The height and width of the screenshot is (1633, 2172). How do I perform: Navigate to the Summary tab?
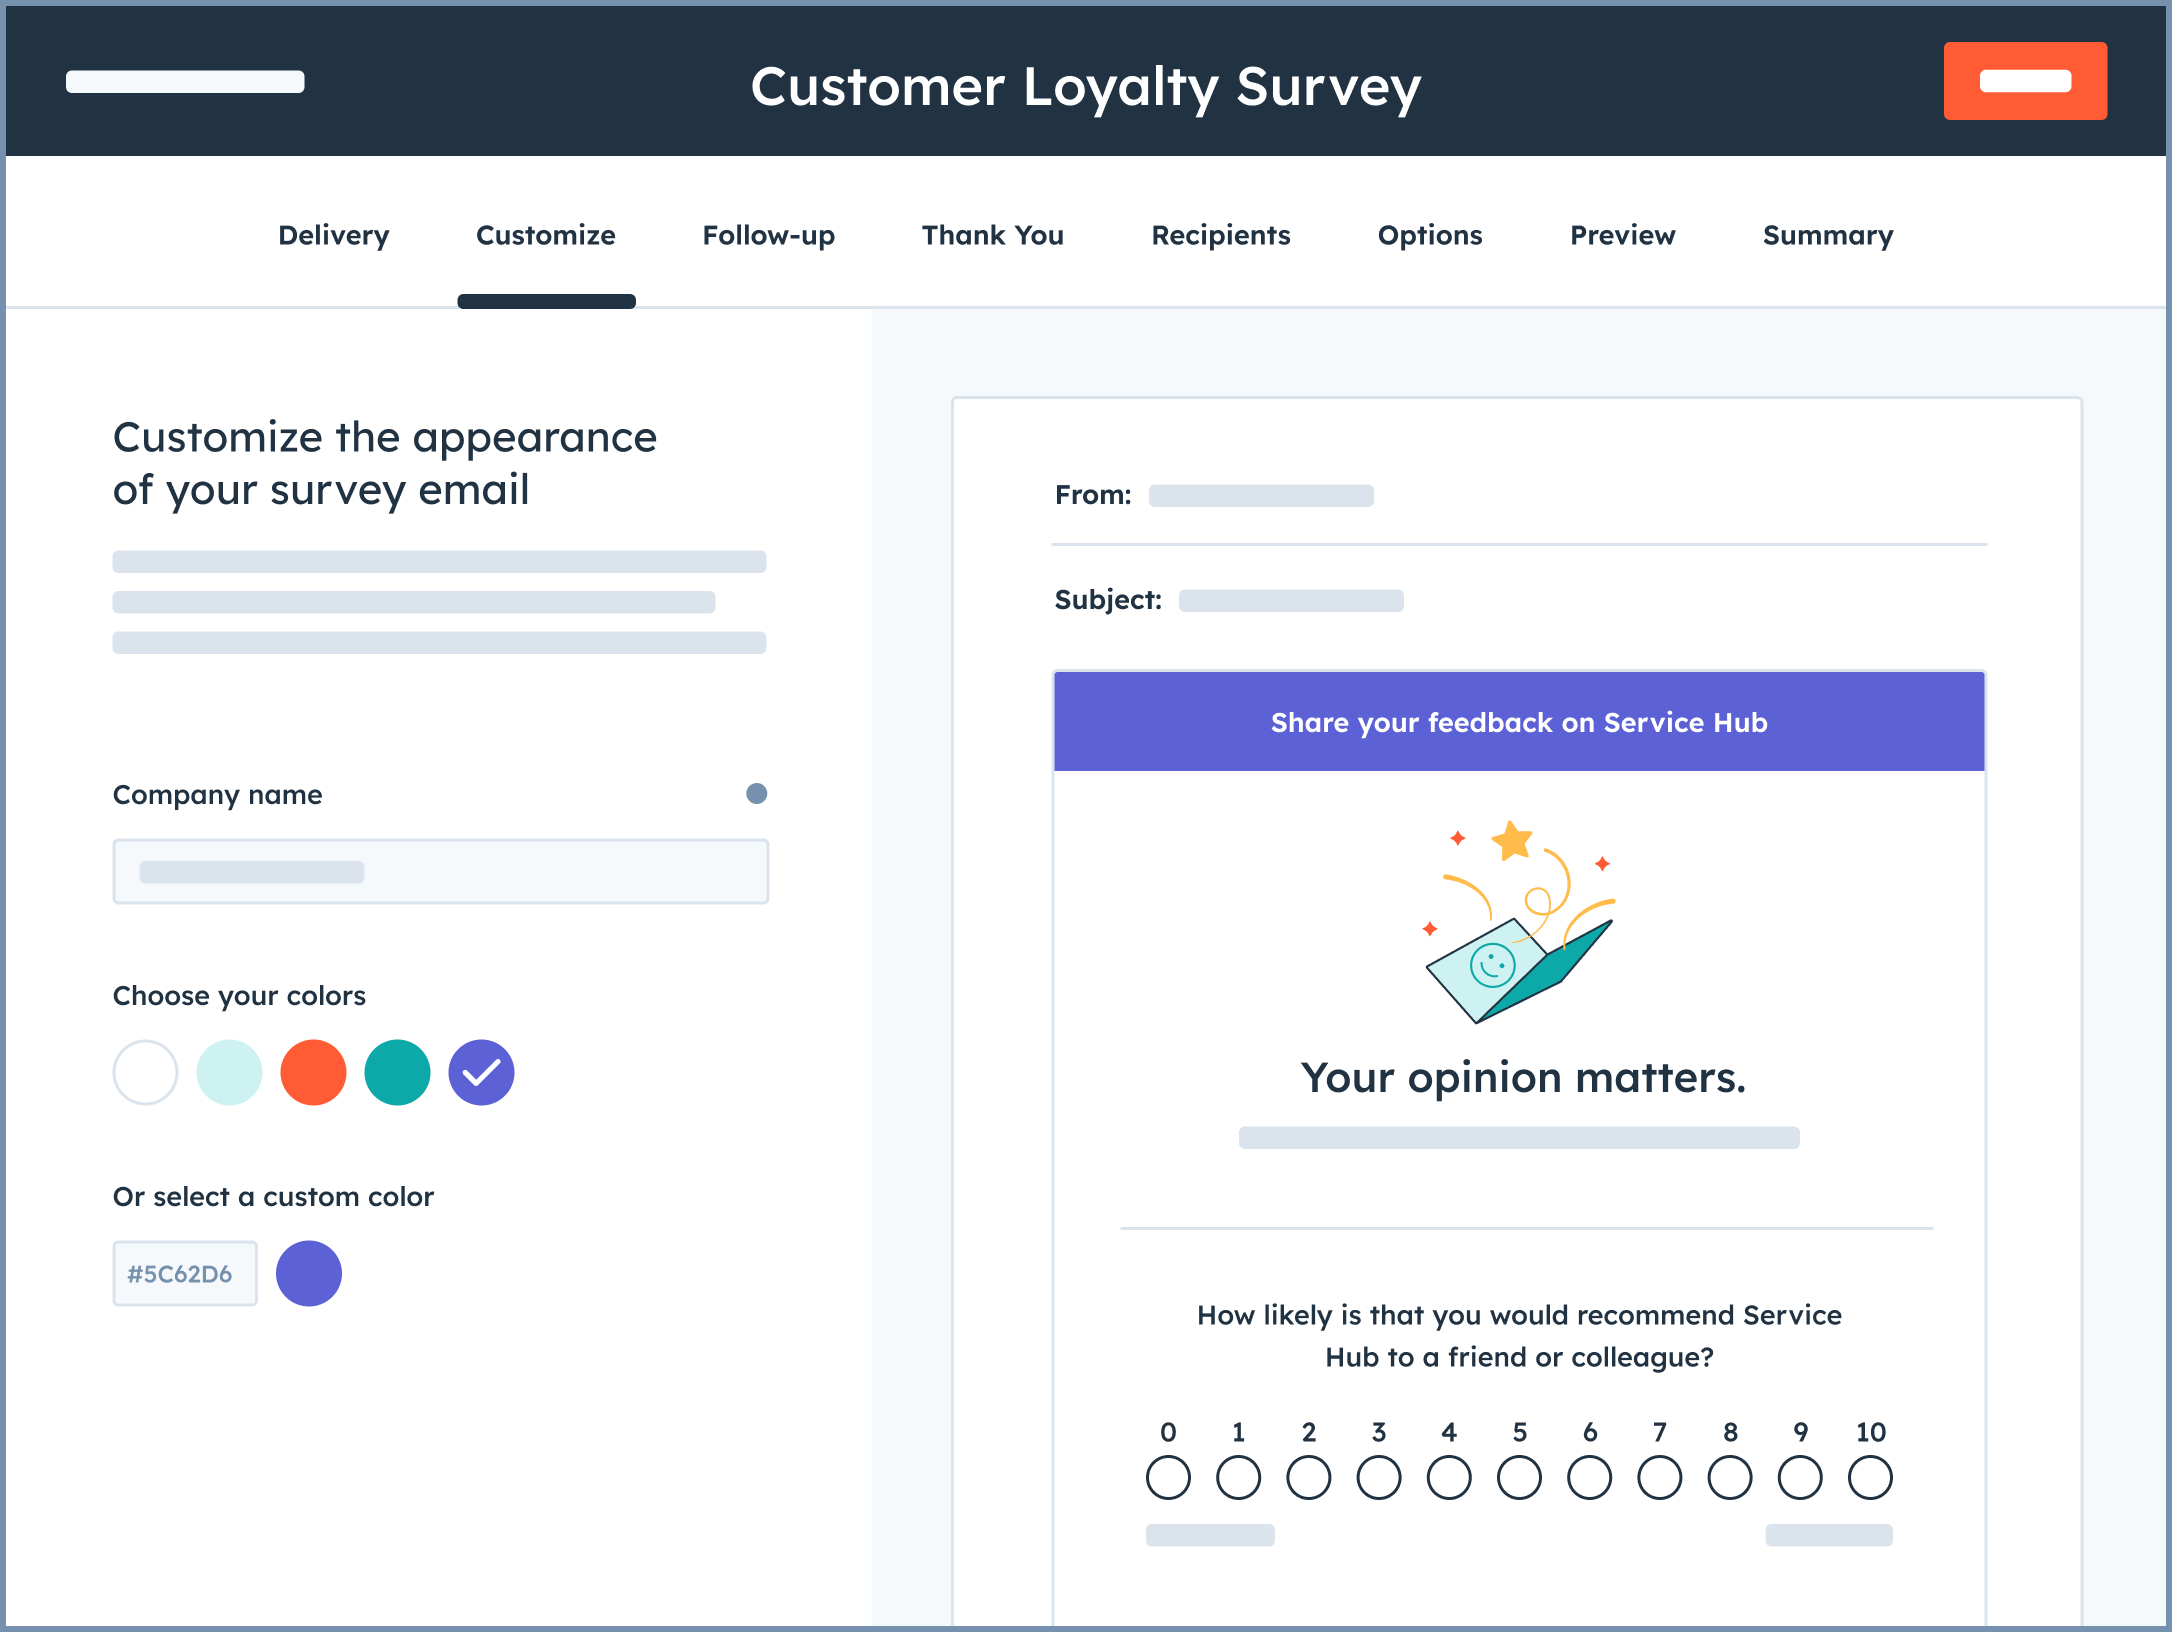(x=1825, y=235)
